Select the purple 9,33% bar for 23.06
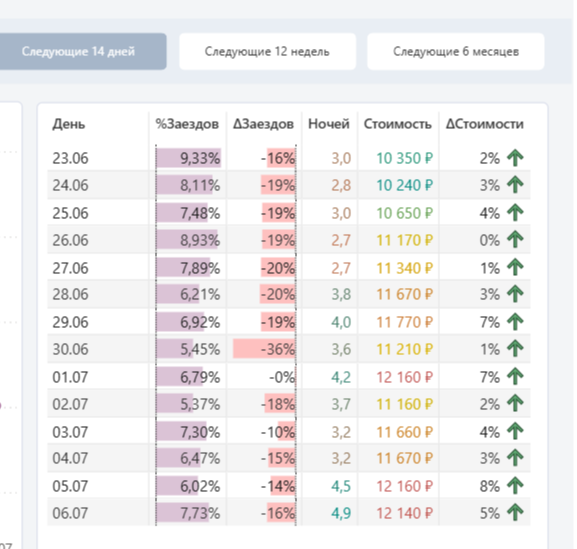The width and height of the screenshot is (577, 549). point(188,158)
